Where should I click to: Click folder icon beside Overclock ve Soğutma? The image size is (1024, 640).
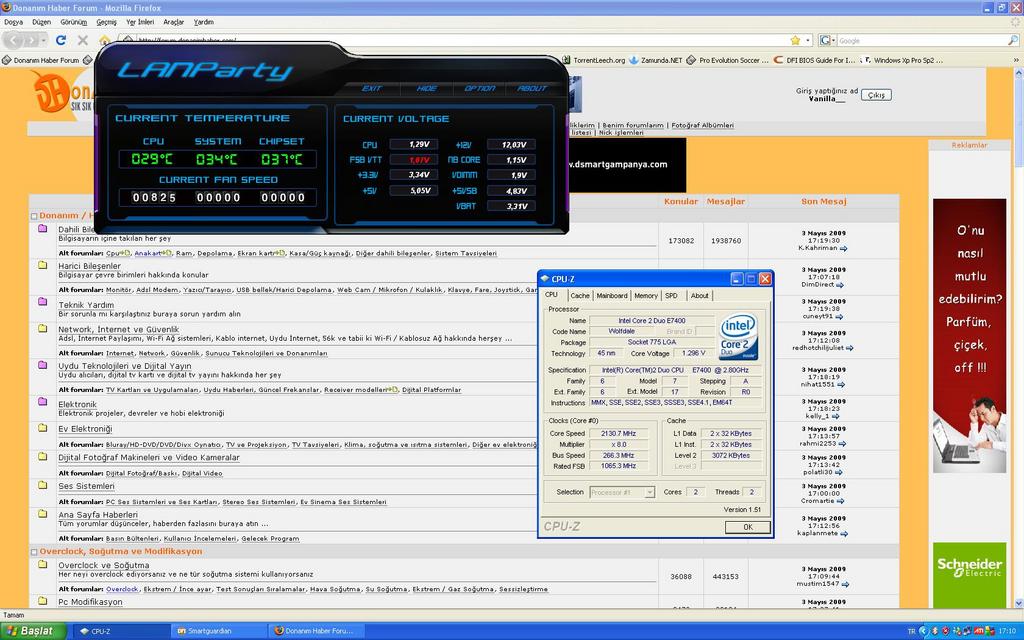click(x=42, y=564)
